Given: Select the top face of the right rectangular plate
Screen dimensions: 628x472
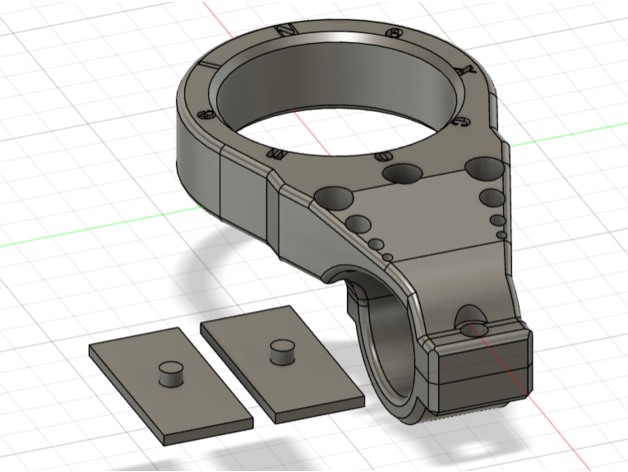Looking at the screenshot, I should click(x=300, y=375).
